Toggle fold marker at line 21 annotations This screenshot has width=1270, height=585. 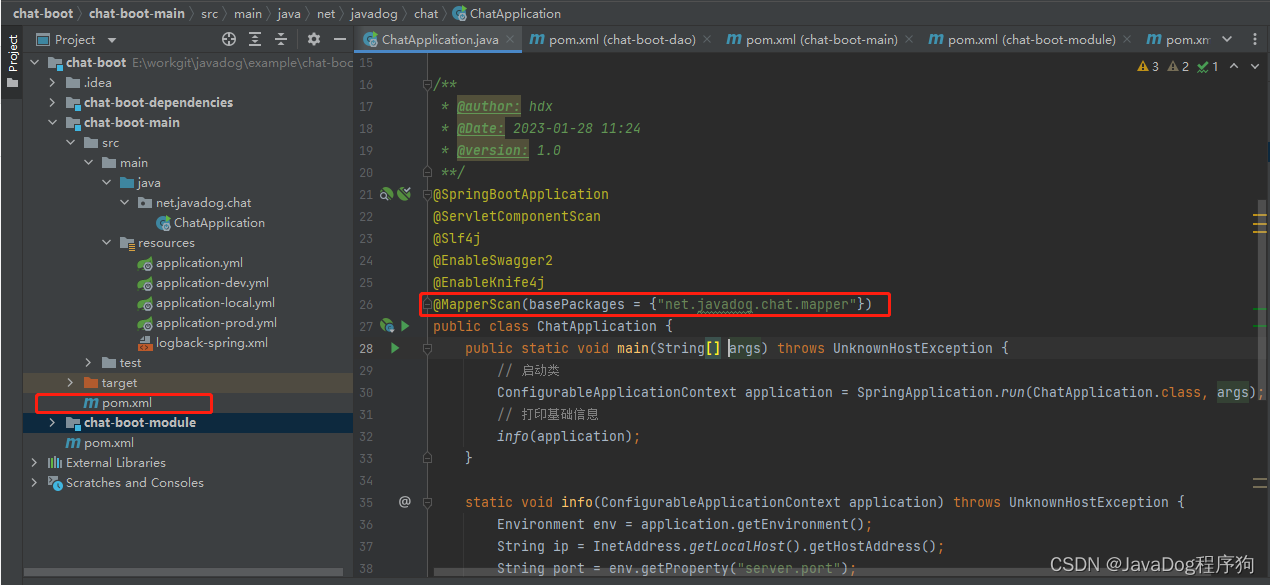[427, 194]
